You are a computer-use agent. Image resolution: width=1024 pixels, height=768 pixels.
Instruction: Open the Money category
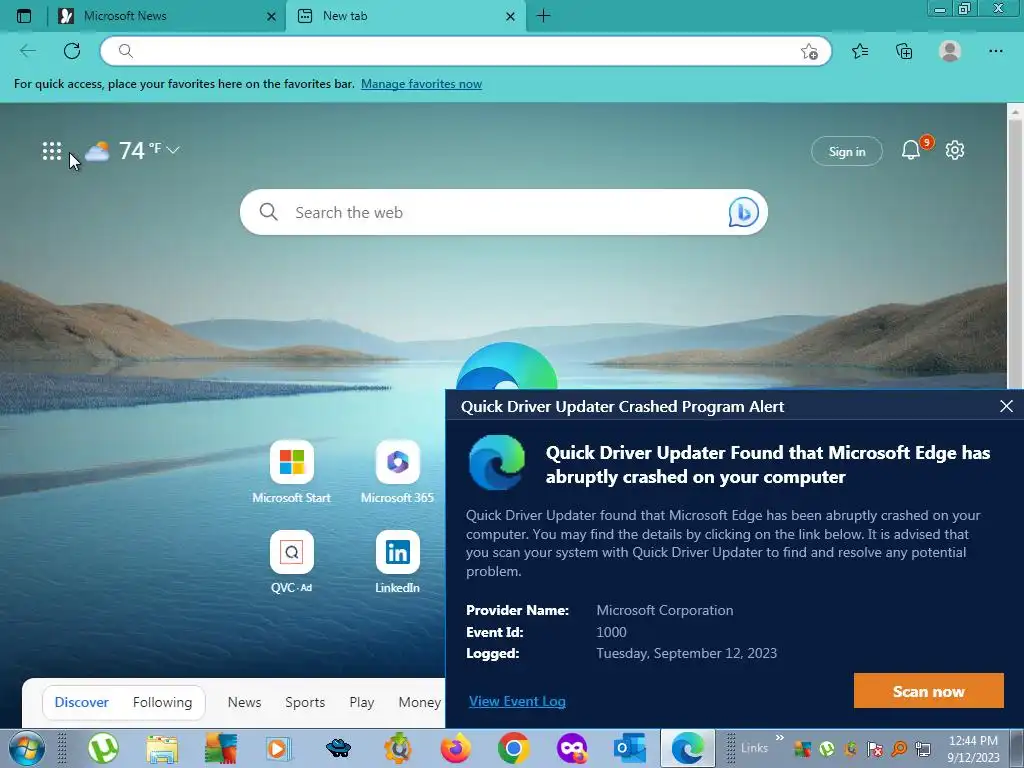419,702
